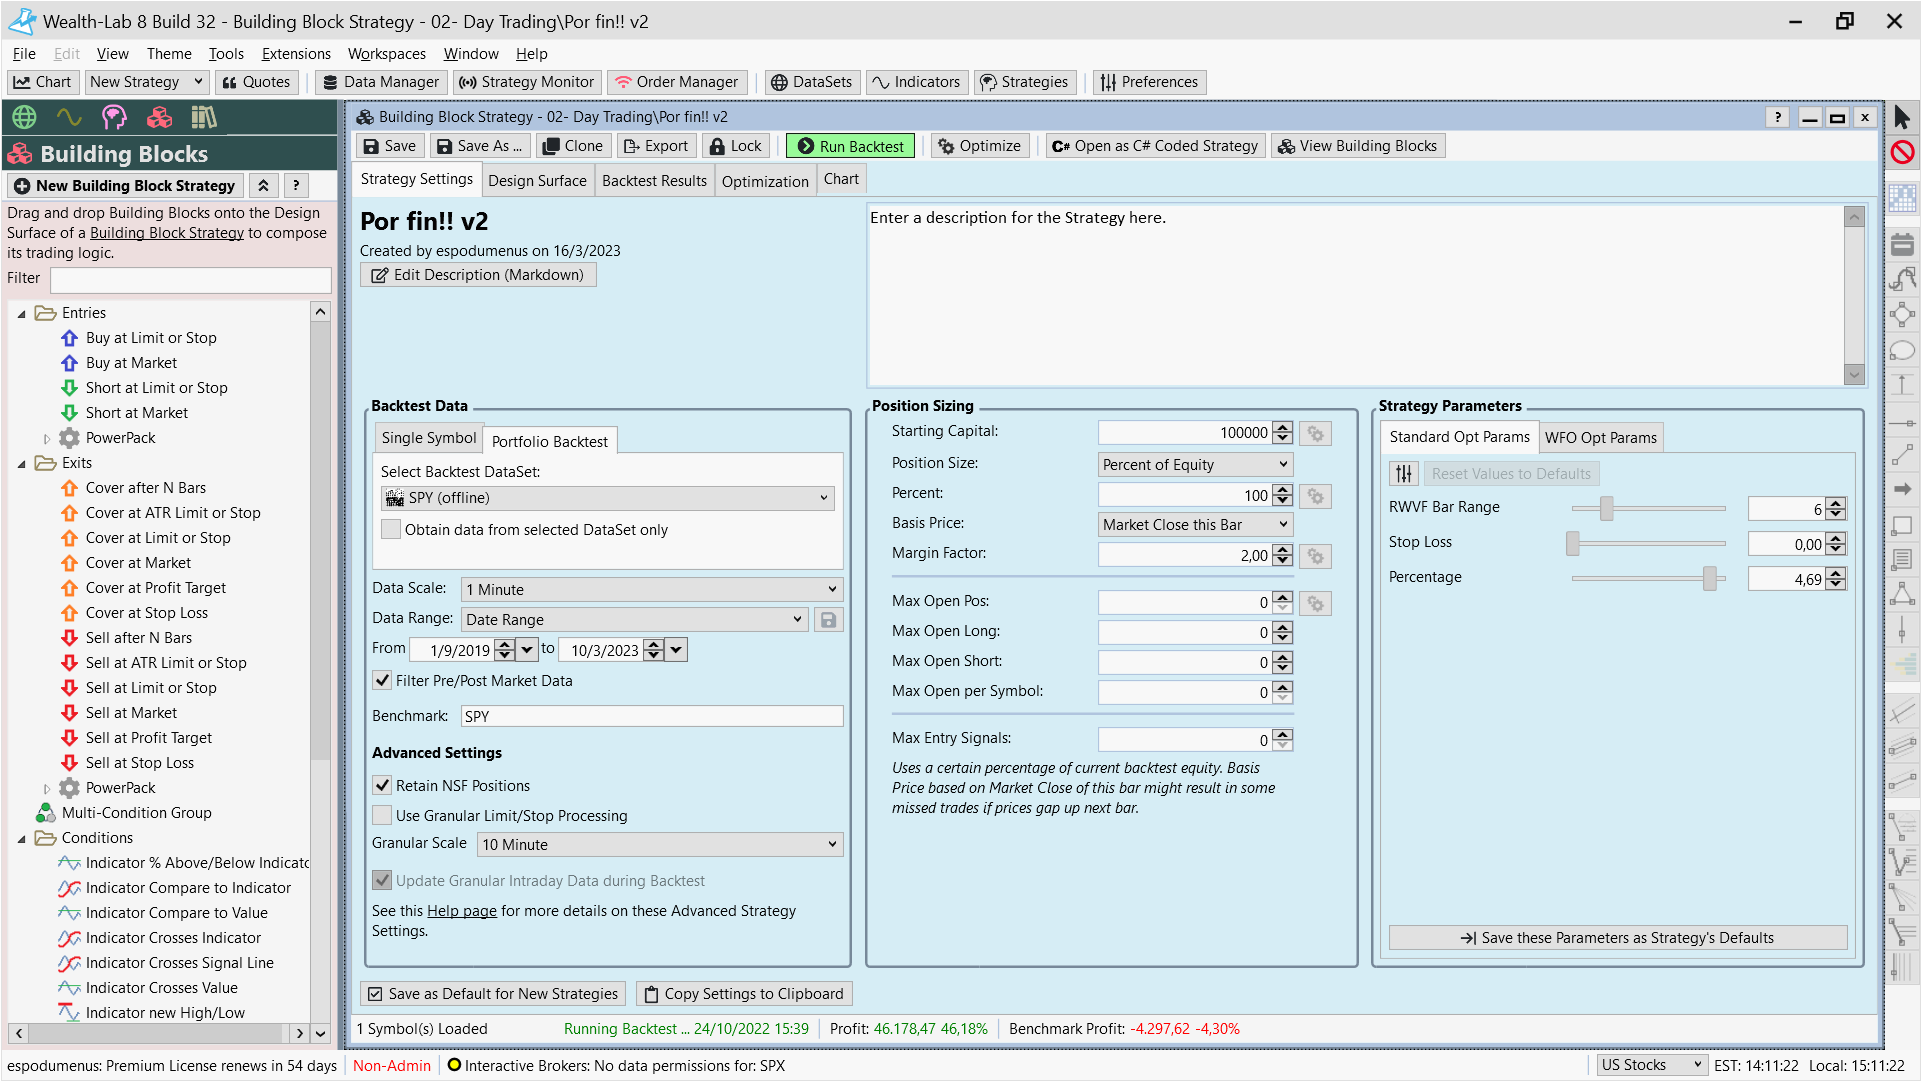The image size is (1922, 1082).
Task: Toggle Filter Pre/Post Market Data checkbox
Action: point(383,681)
